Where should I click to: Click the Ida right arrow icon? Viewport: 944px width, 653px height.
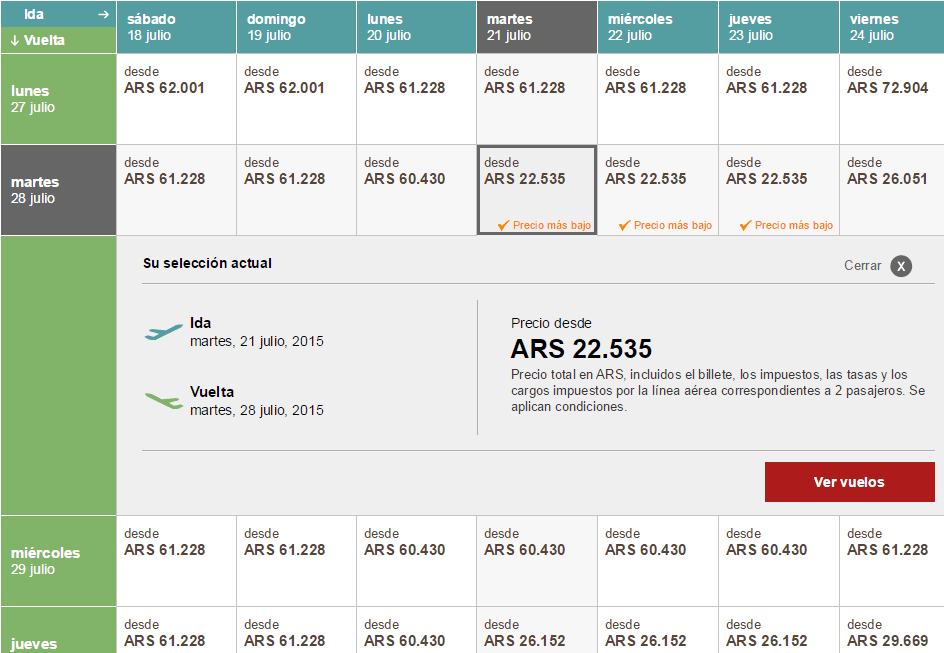click(x=104, y=14)
